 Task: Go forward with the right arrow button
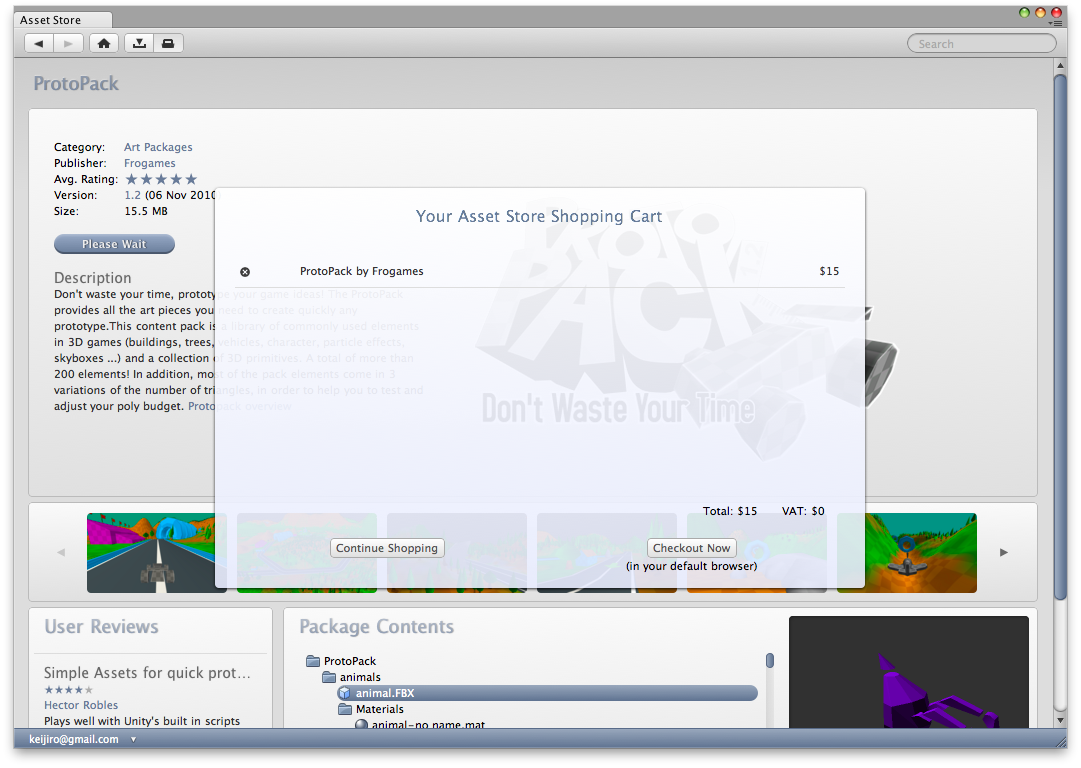coord(68,43)
